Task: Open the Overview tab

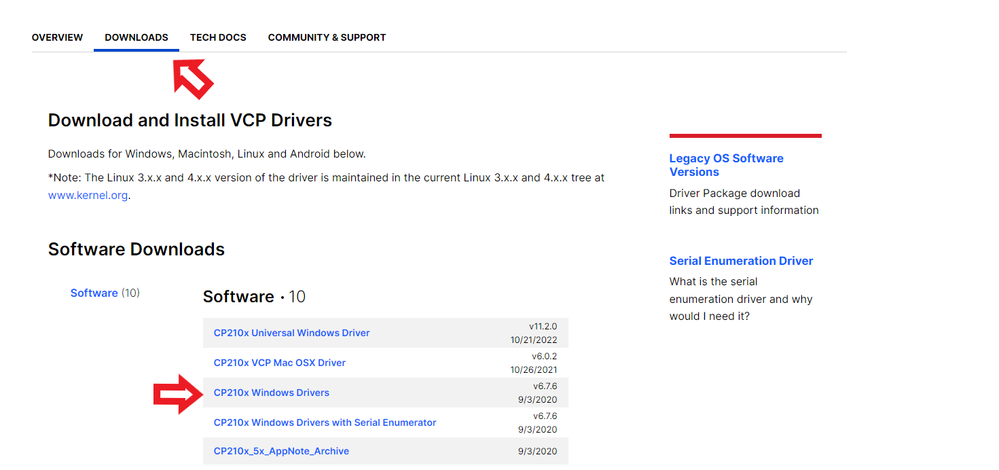Action: (x=57, y=38)
